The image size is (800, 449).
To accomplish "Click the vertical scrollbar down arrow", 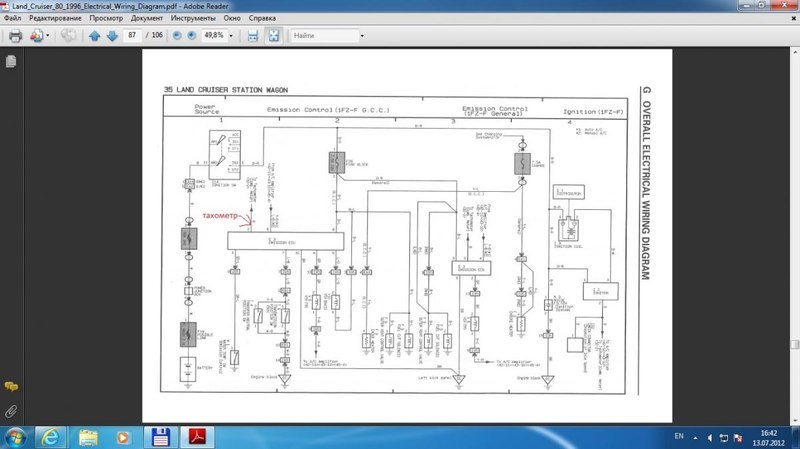I will click(x=795, y=420).
